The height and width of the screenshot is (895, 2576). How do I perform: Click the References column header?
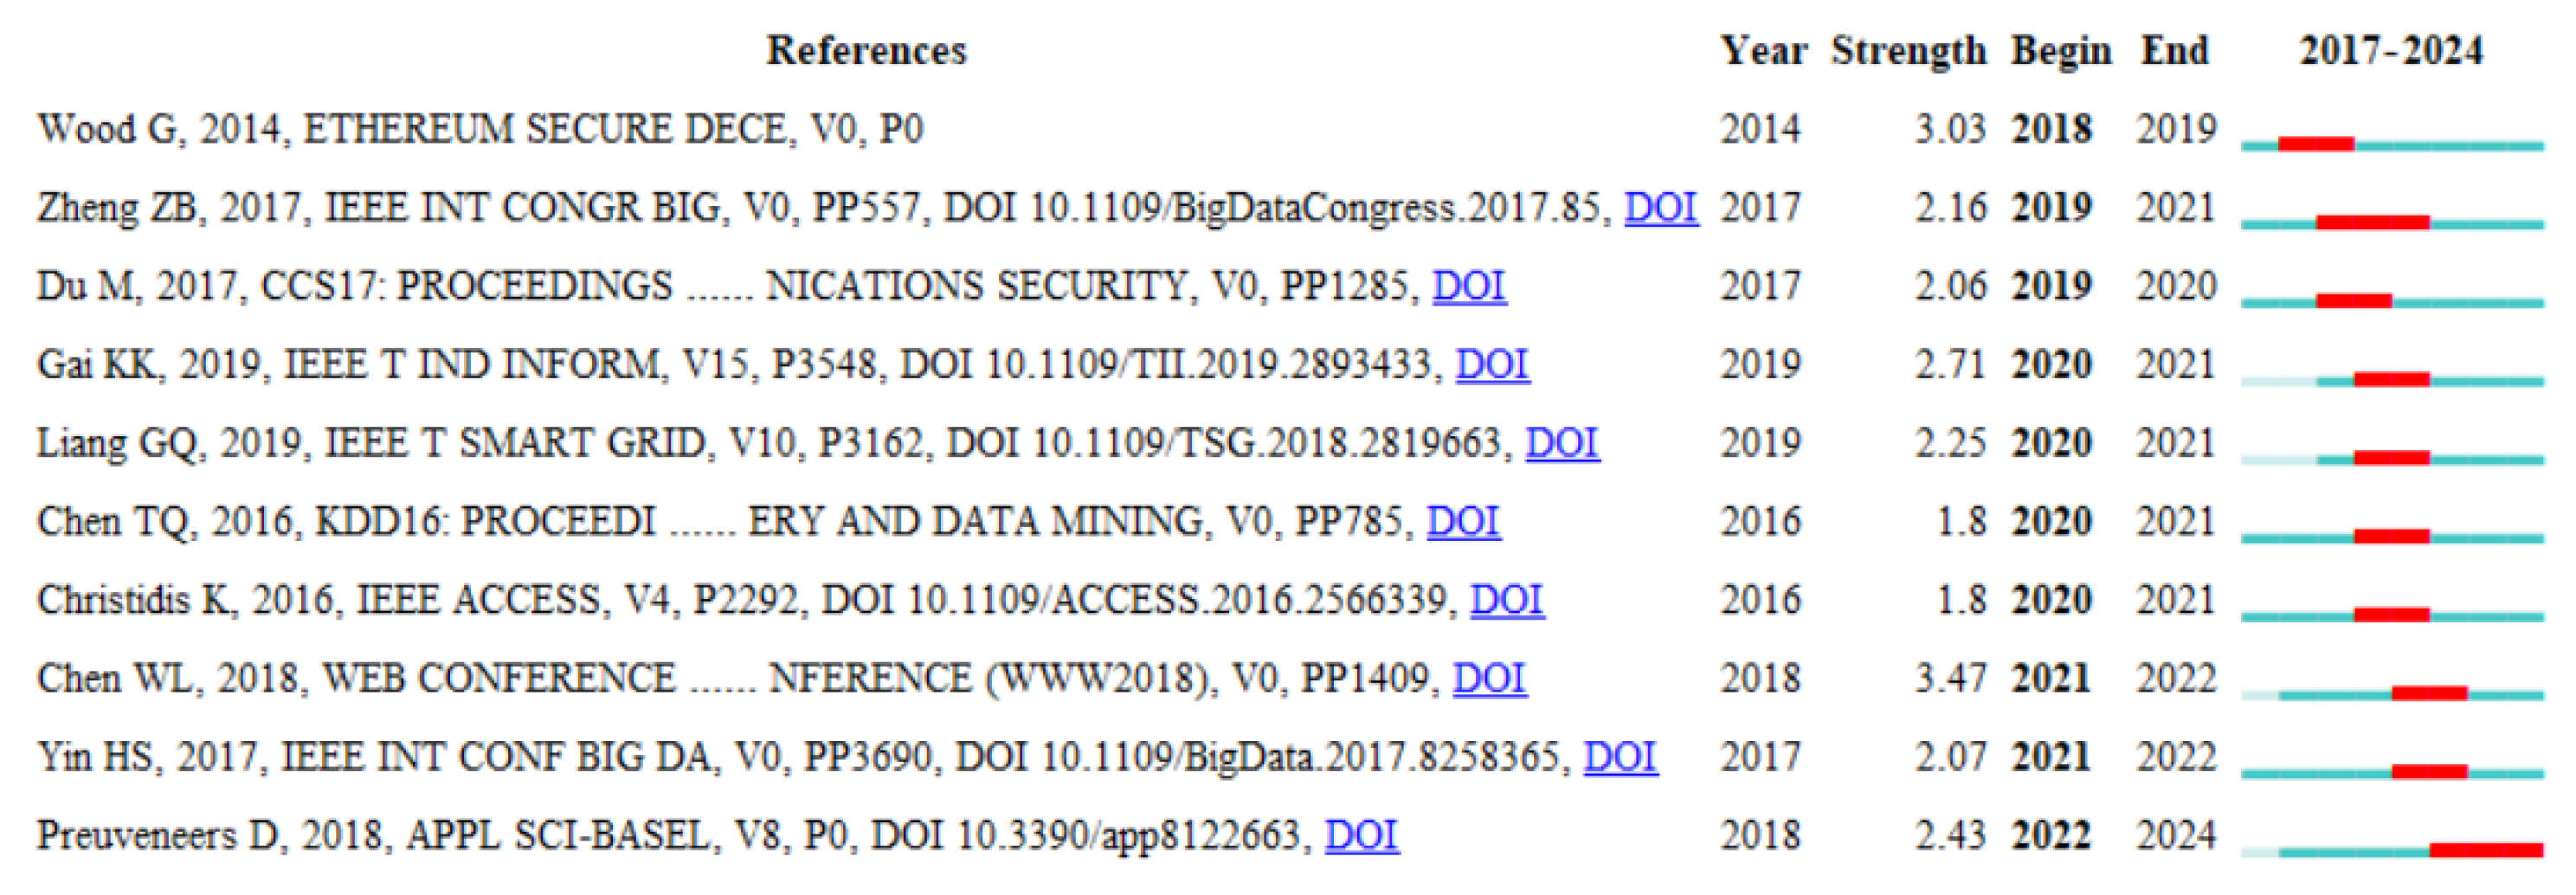pos(866,51)
